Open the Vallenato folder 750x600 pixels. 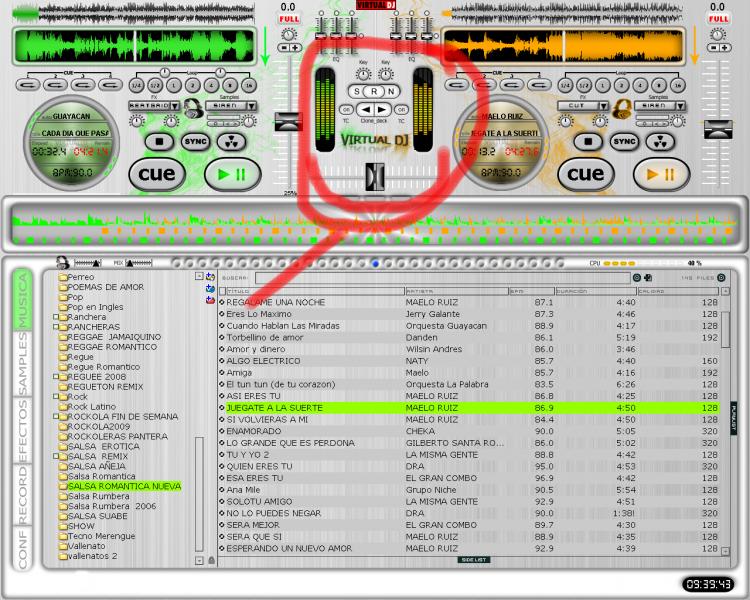86,546
